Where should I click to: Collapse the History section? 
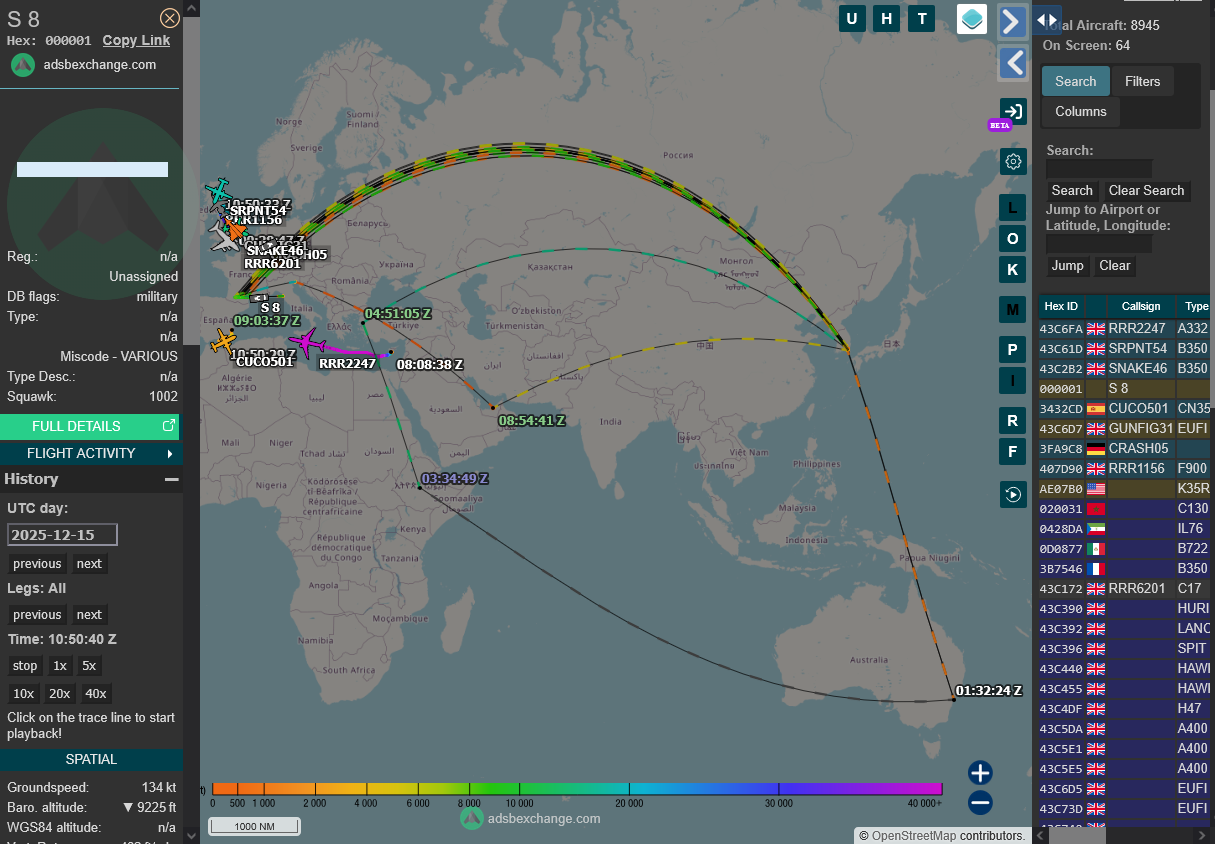pyautogui.click(x=171, y=480)
